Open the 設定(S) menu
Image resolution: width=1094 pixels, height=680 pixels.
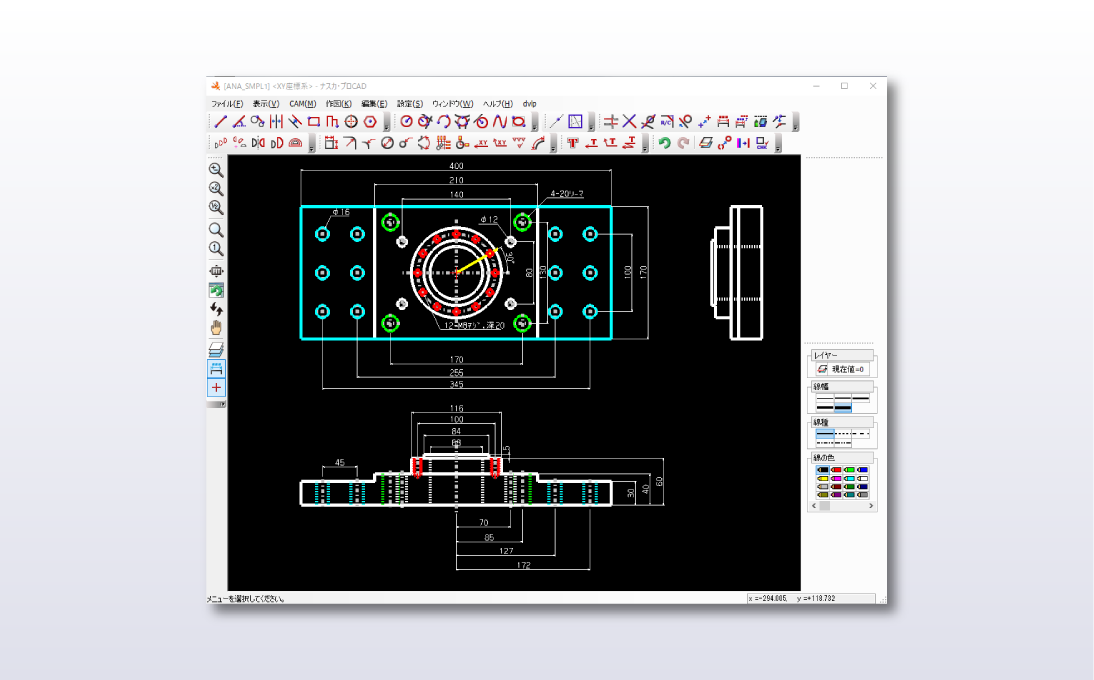point(410,104)
